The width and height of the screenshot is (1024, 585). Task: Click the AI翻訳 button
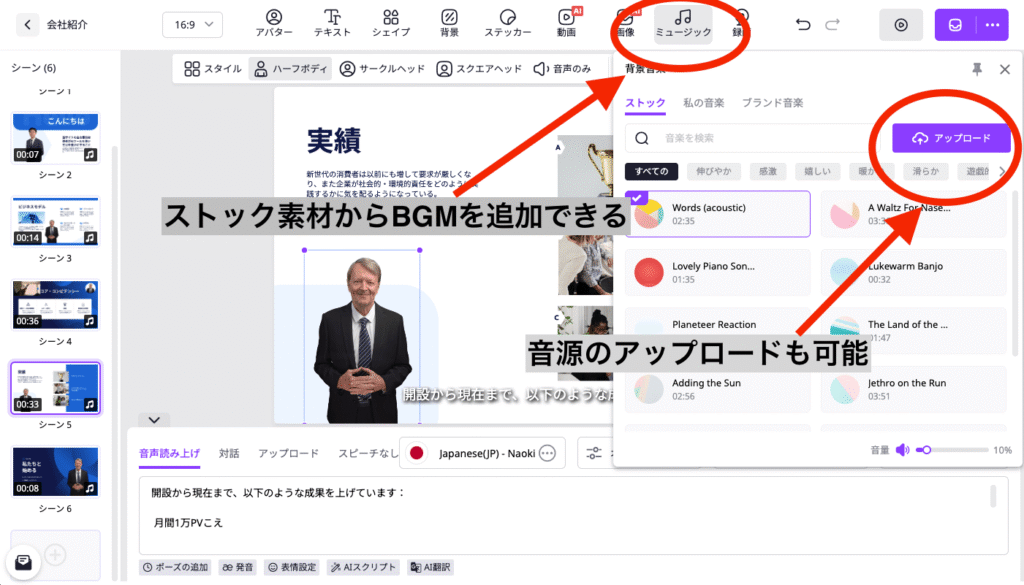[x=430, y=567]
